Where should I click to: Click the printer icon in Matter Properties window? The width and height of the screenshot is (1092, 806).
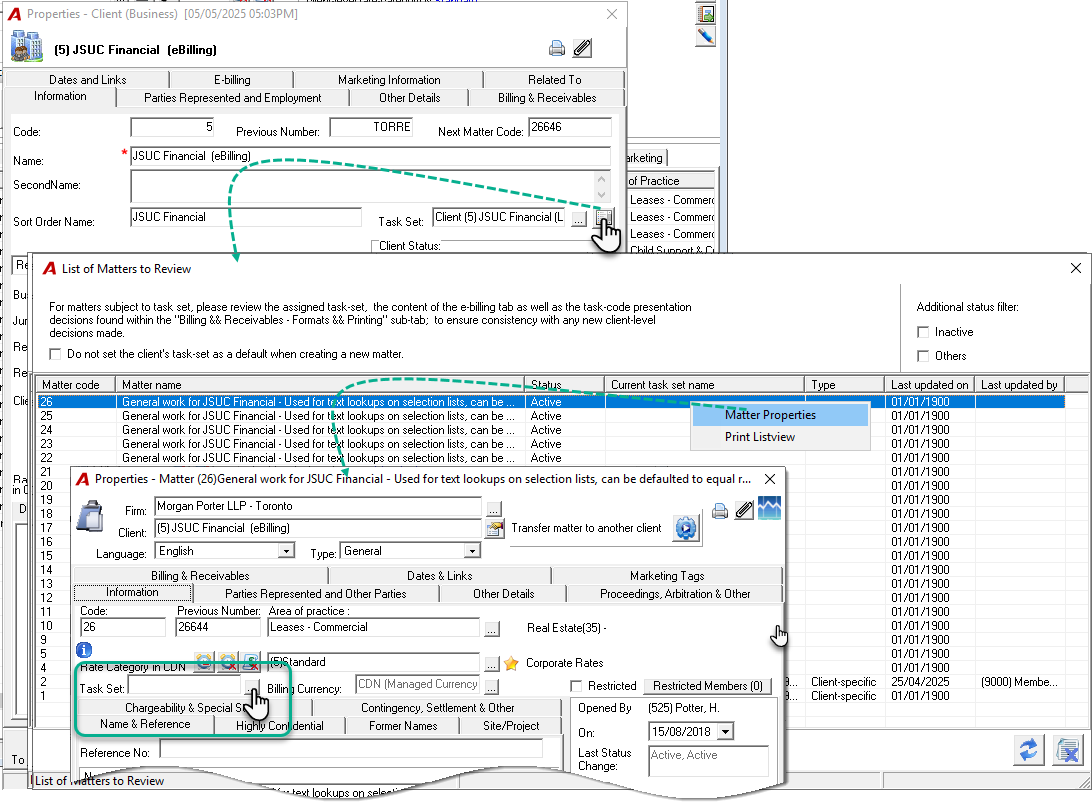point(720,511)
